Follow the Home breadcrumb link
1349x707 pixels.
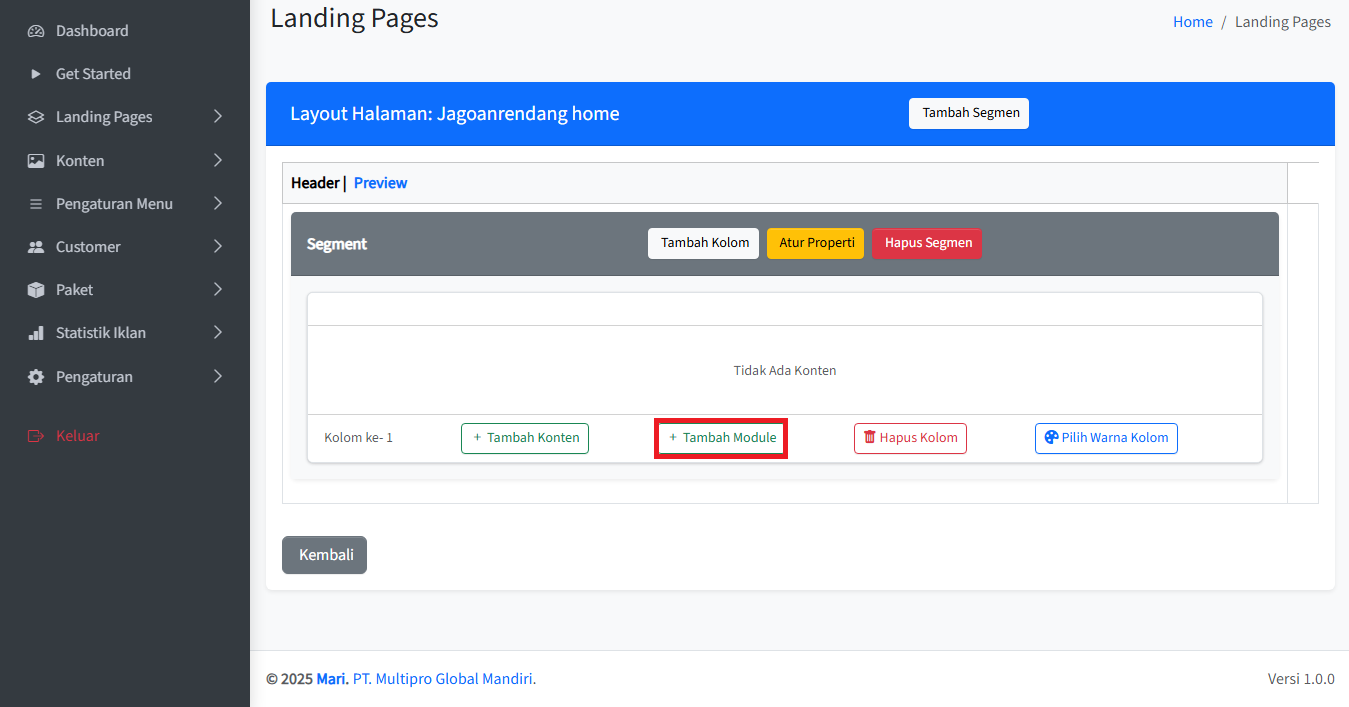point(1192,22)
